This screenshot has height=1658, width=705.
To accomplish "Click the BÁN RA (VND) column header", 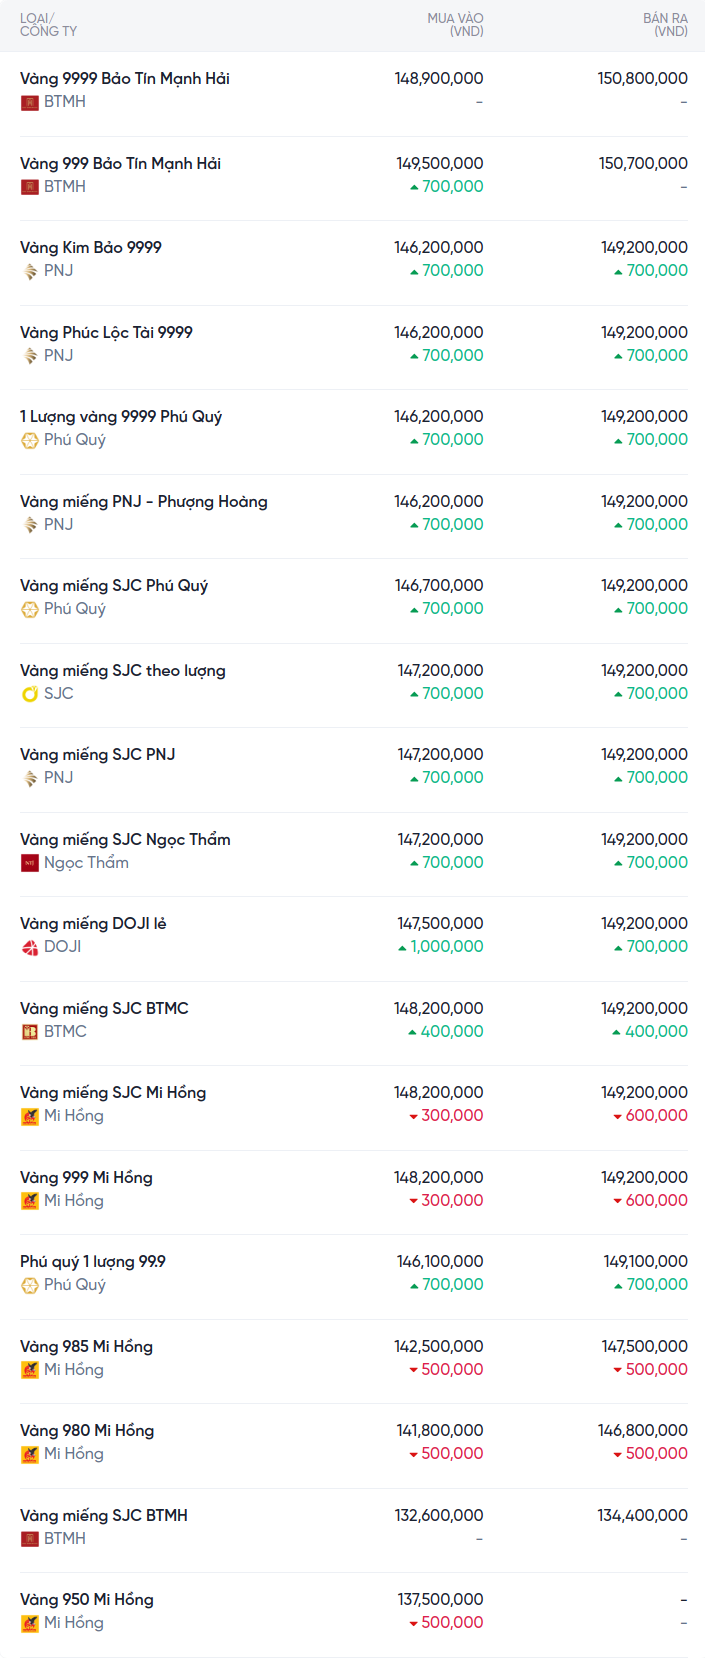I will pyautogui.click(x=665, y=25).
